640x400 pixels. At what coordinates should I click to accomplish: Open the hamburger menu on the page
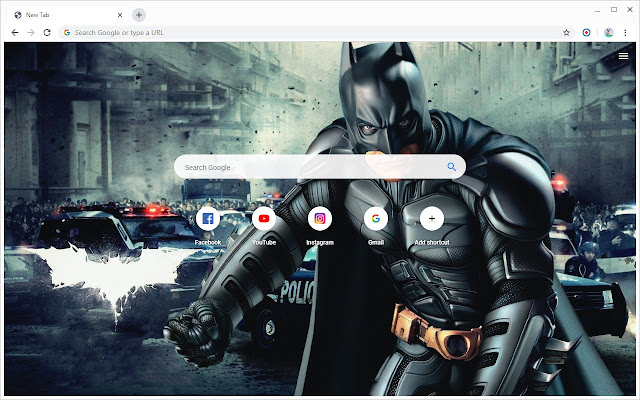[x=623, y=56]
